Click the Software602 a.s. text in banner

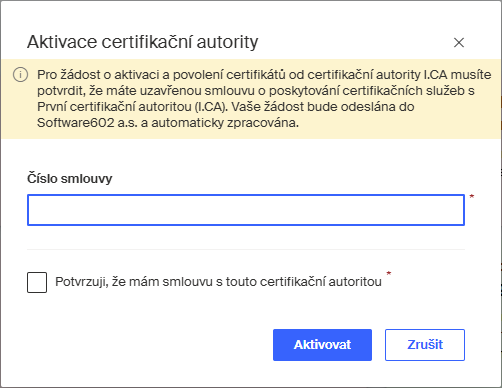pos(87,123)
